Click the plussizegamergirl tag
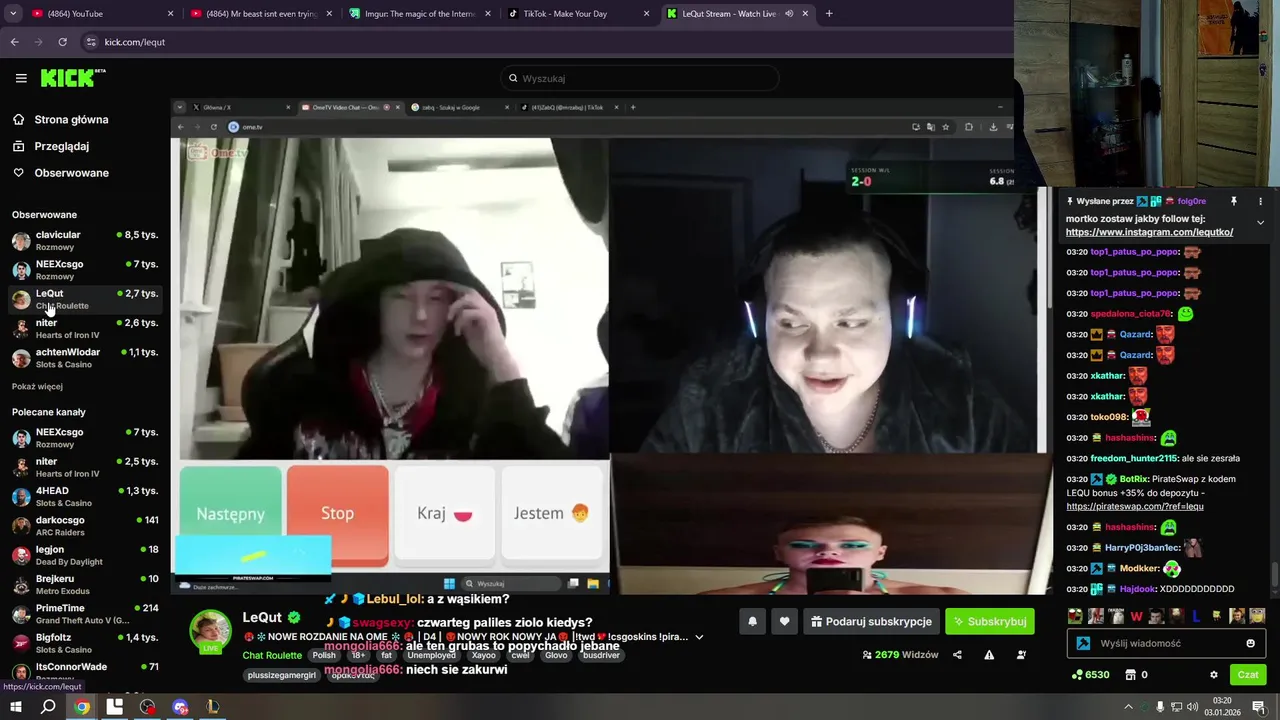The image size is (1280, 720). tap(283, 675)
